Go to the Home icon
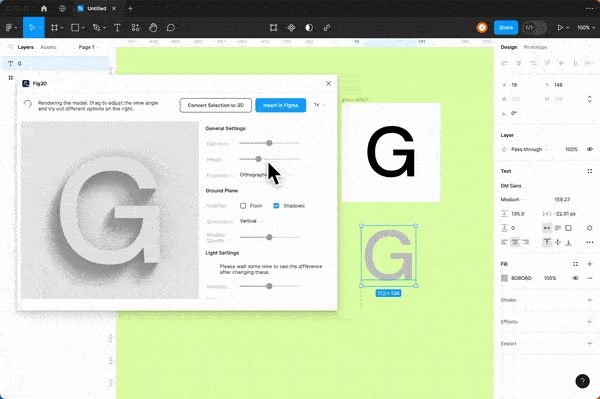The image size is (600, 399). 44,8
